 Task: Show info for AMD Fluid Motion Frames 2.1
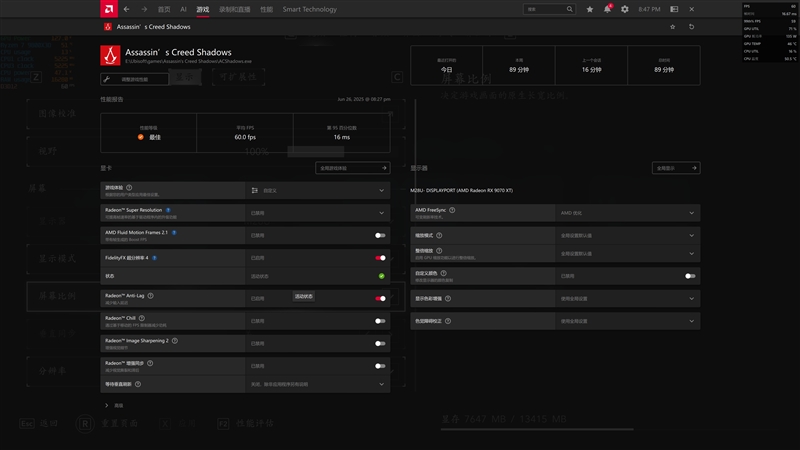point(174,233)
